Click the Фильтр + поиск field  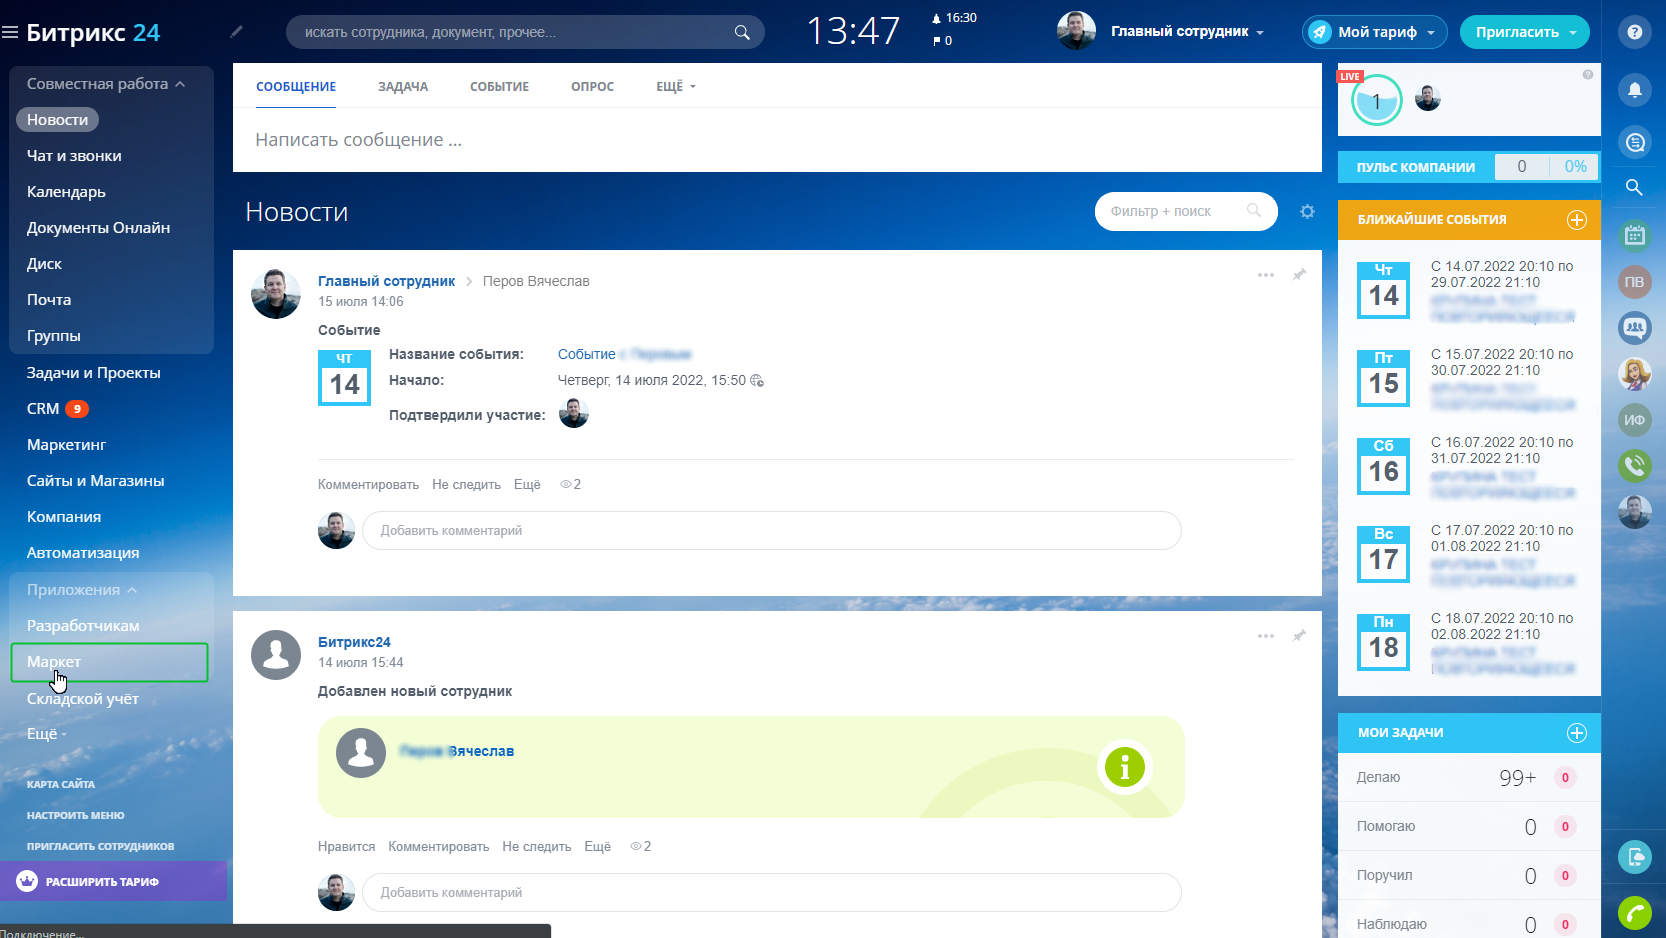[1186, 212]
